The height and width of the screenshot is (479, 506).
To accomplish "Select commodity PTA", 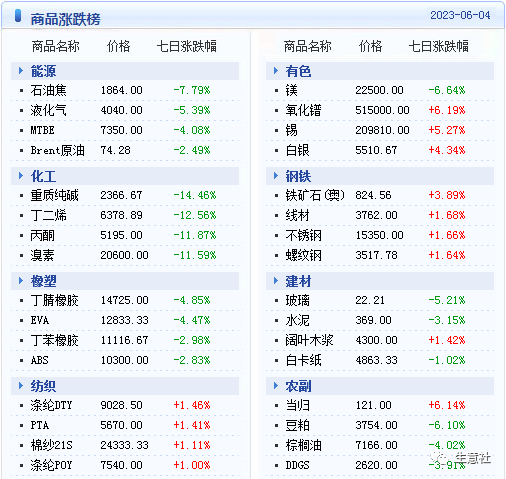I will pos(40,425).
